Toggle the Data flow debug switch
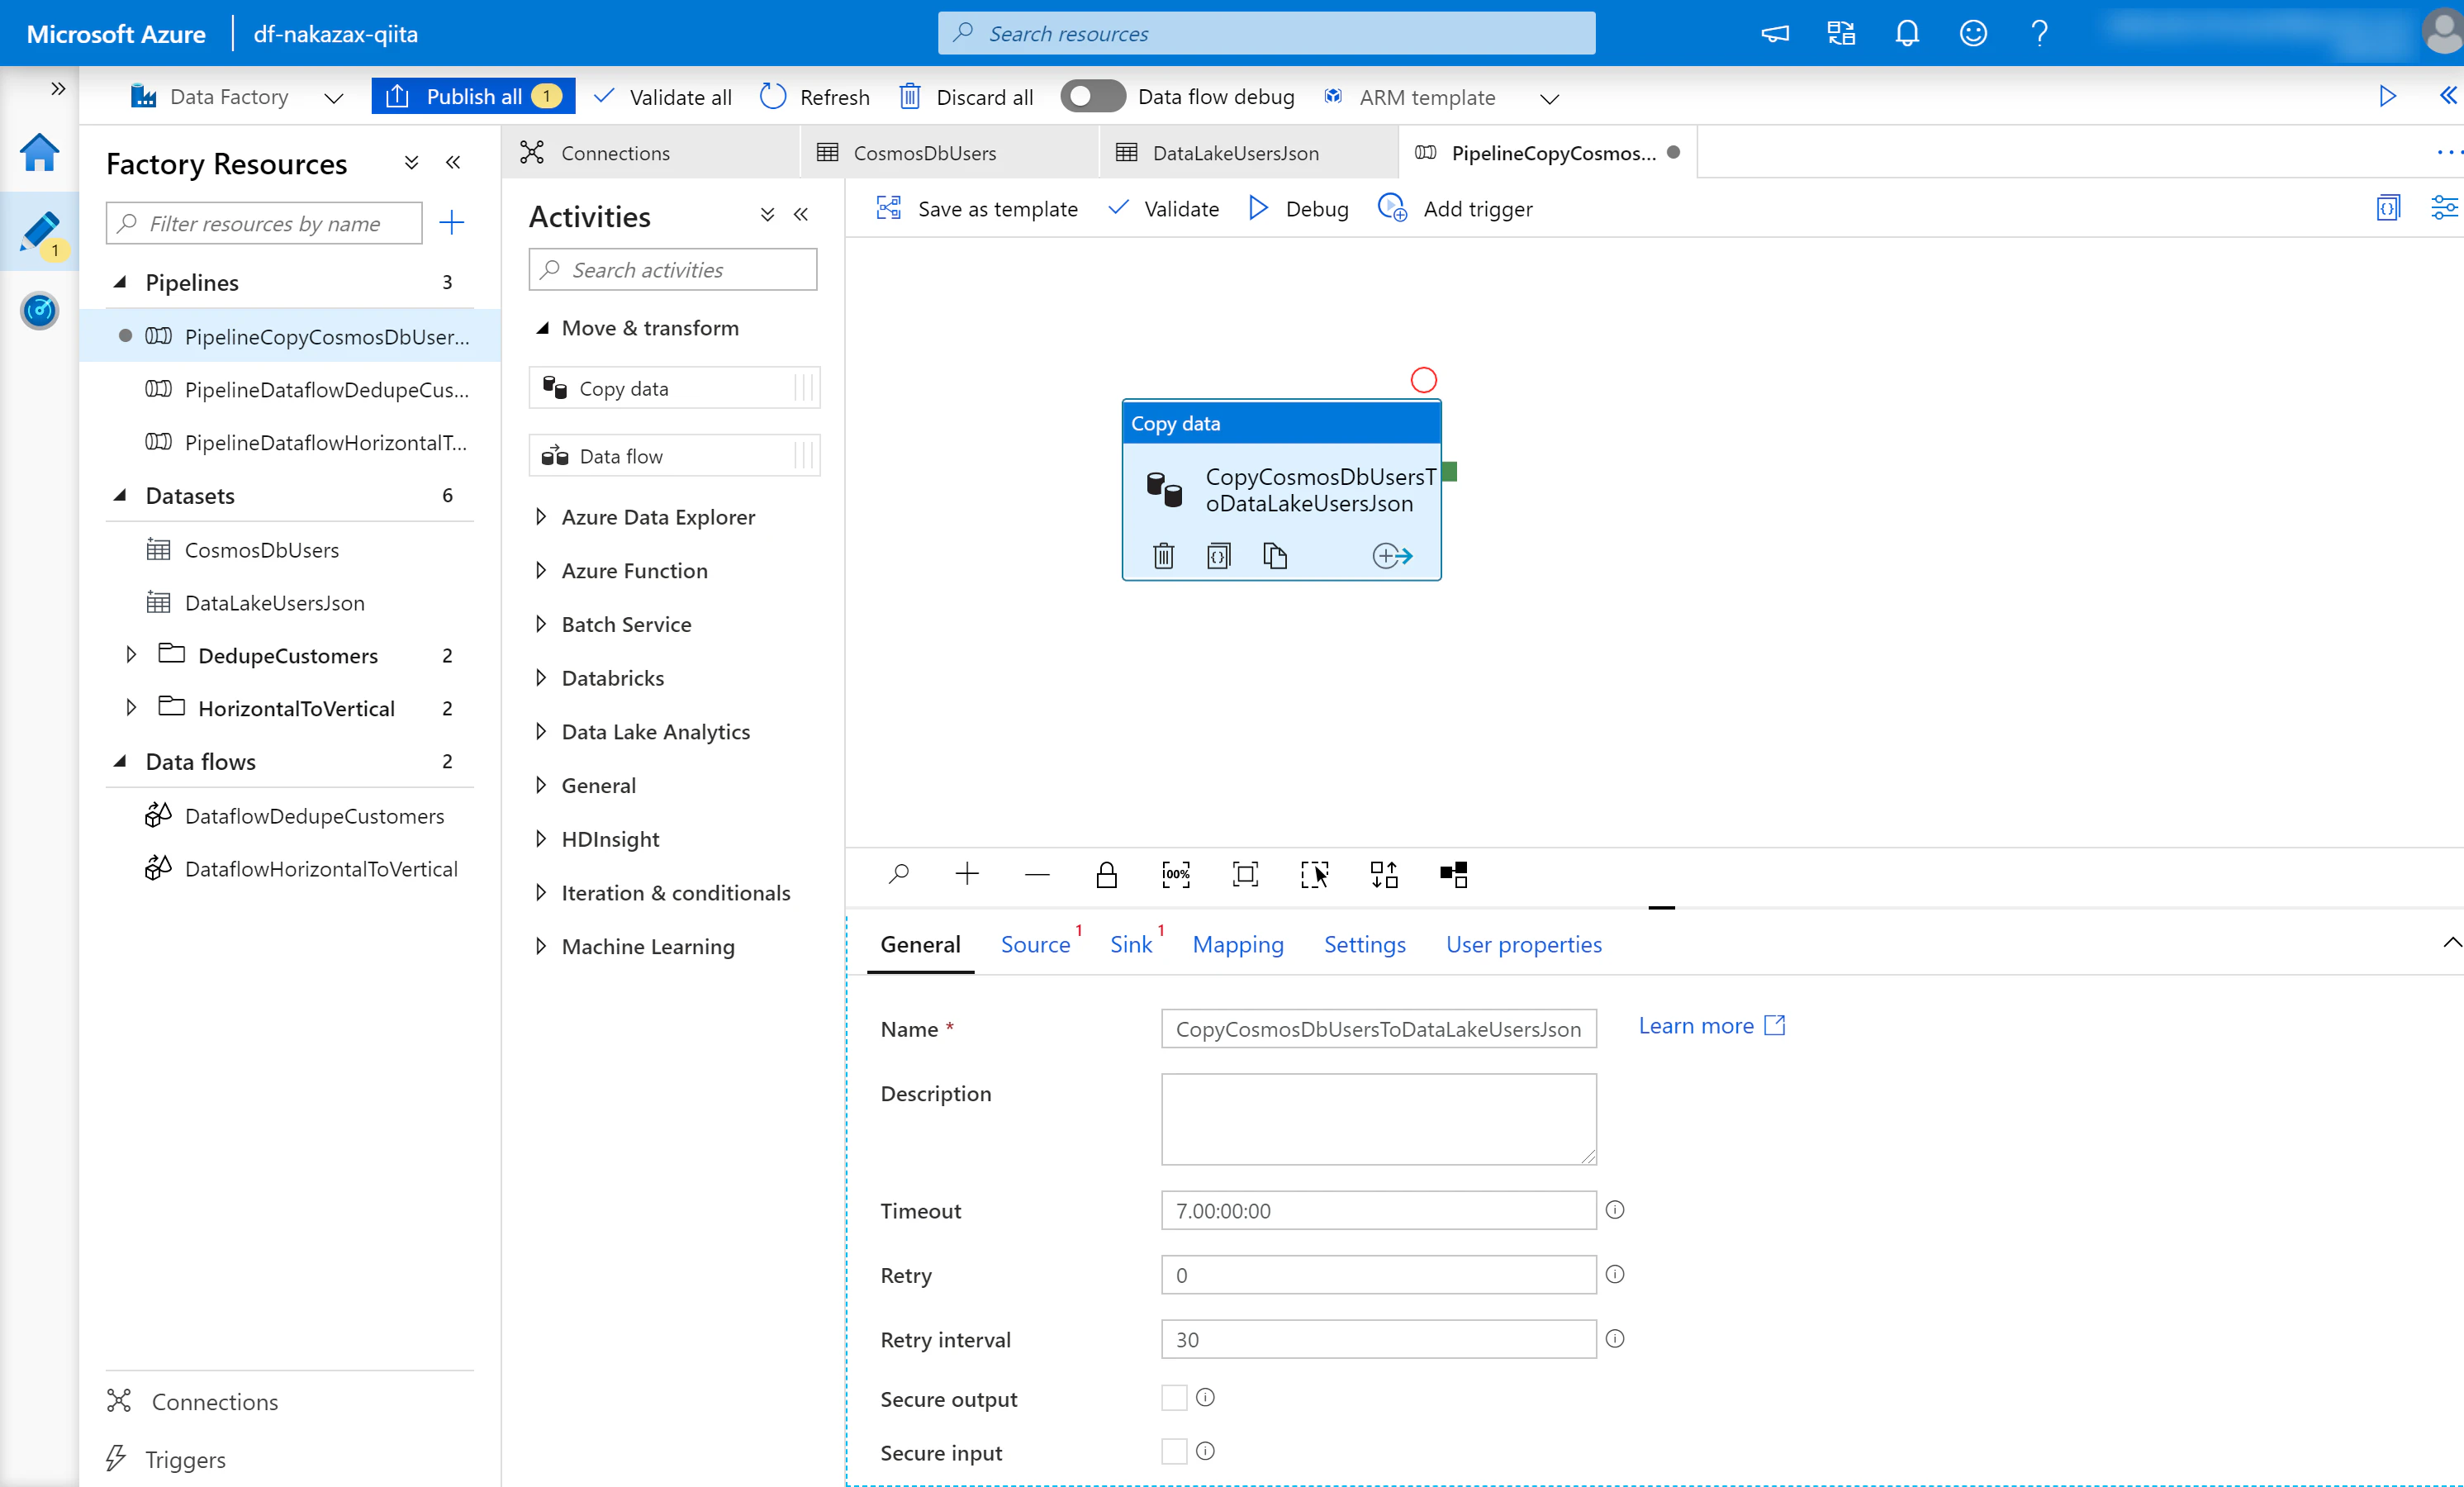The image size is (2464, 1487). point(1092,97)
